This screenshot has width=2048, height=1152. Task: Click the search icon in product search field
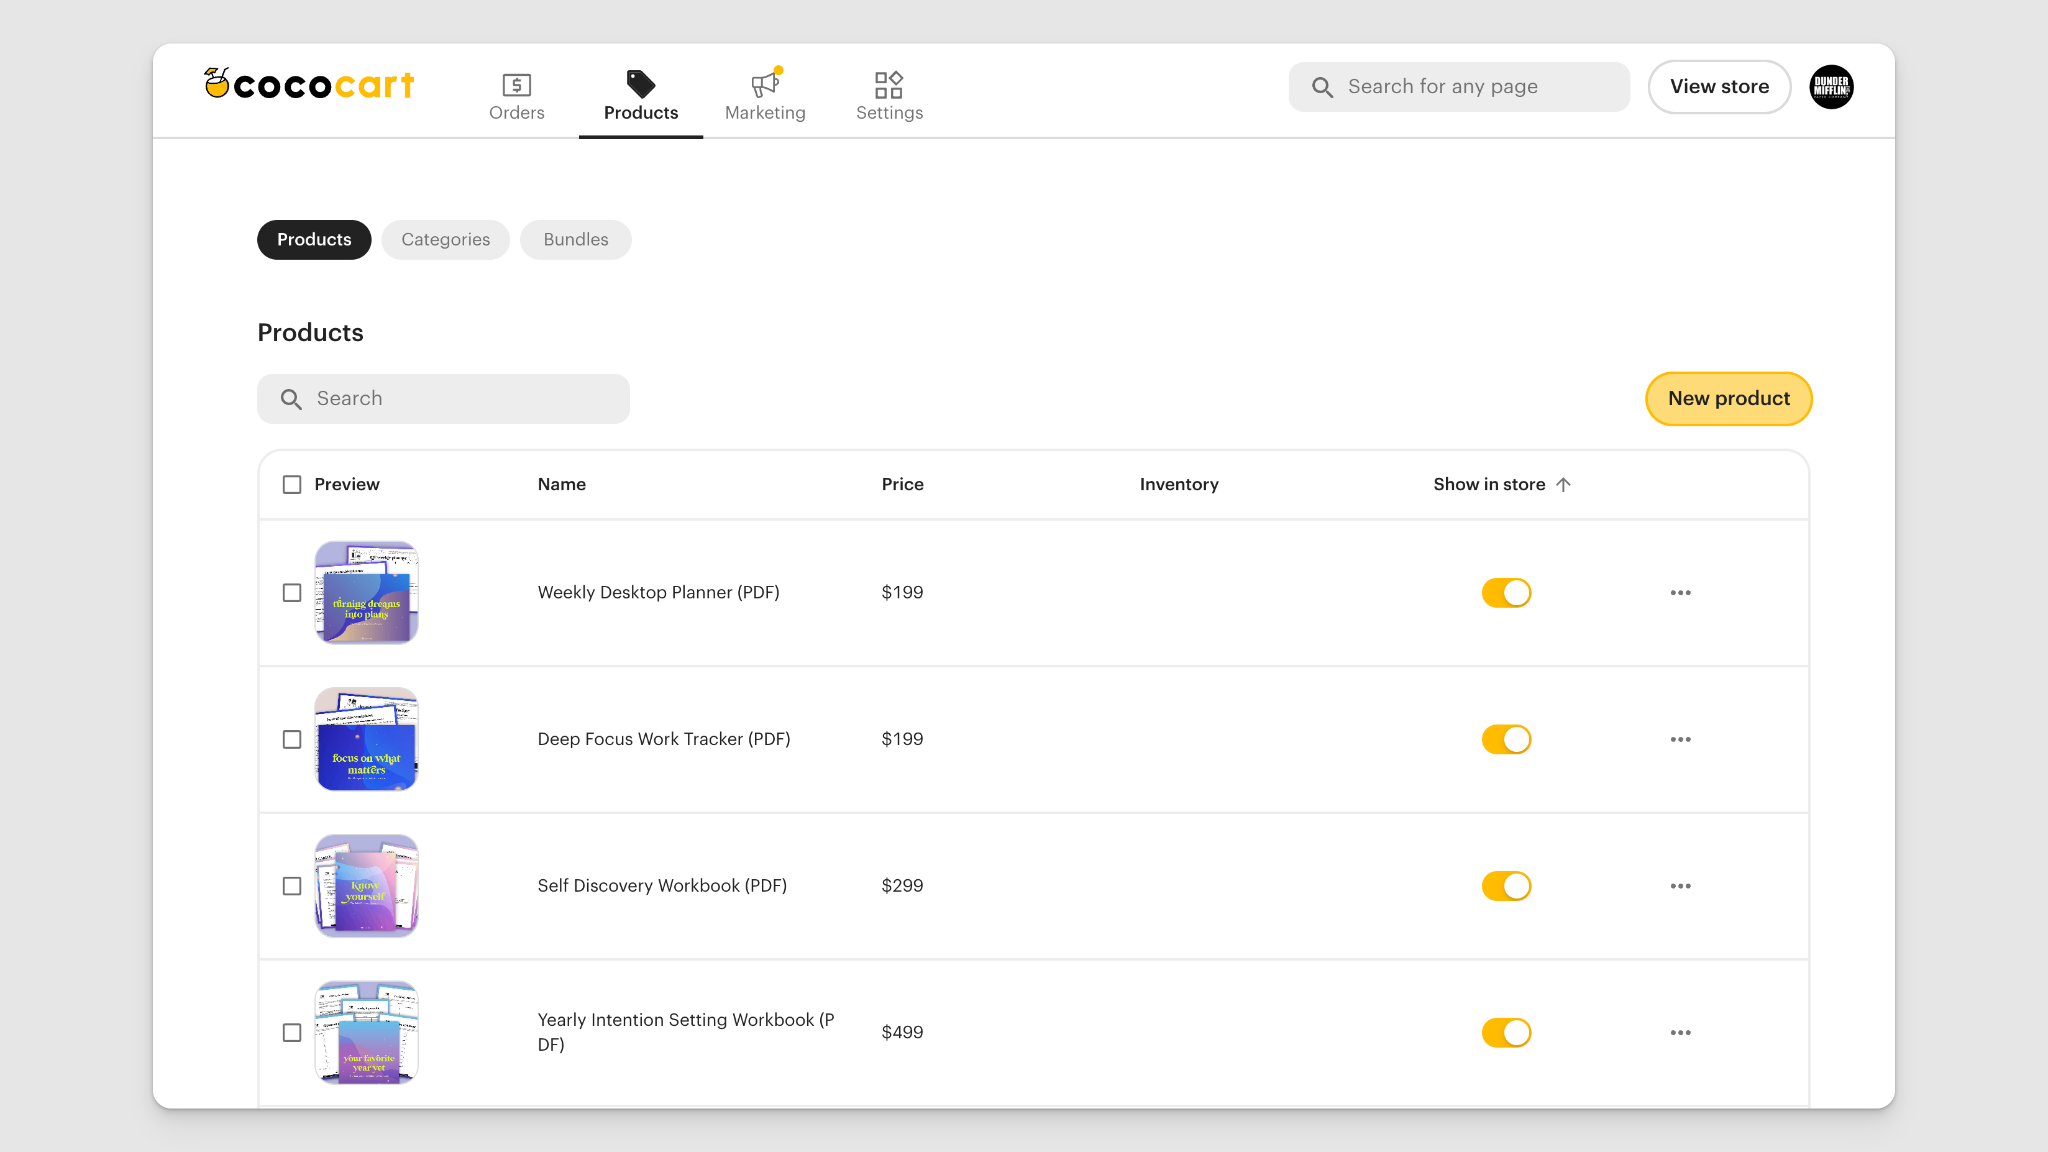[291, 398]
